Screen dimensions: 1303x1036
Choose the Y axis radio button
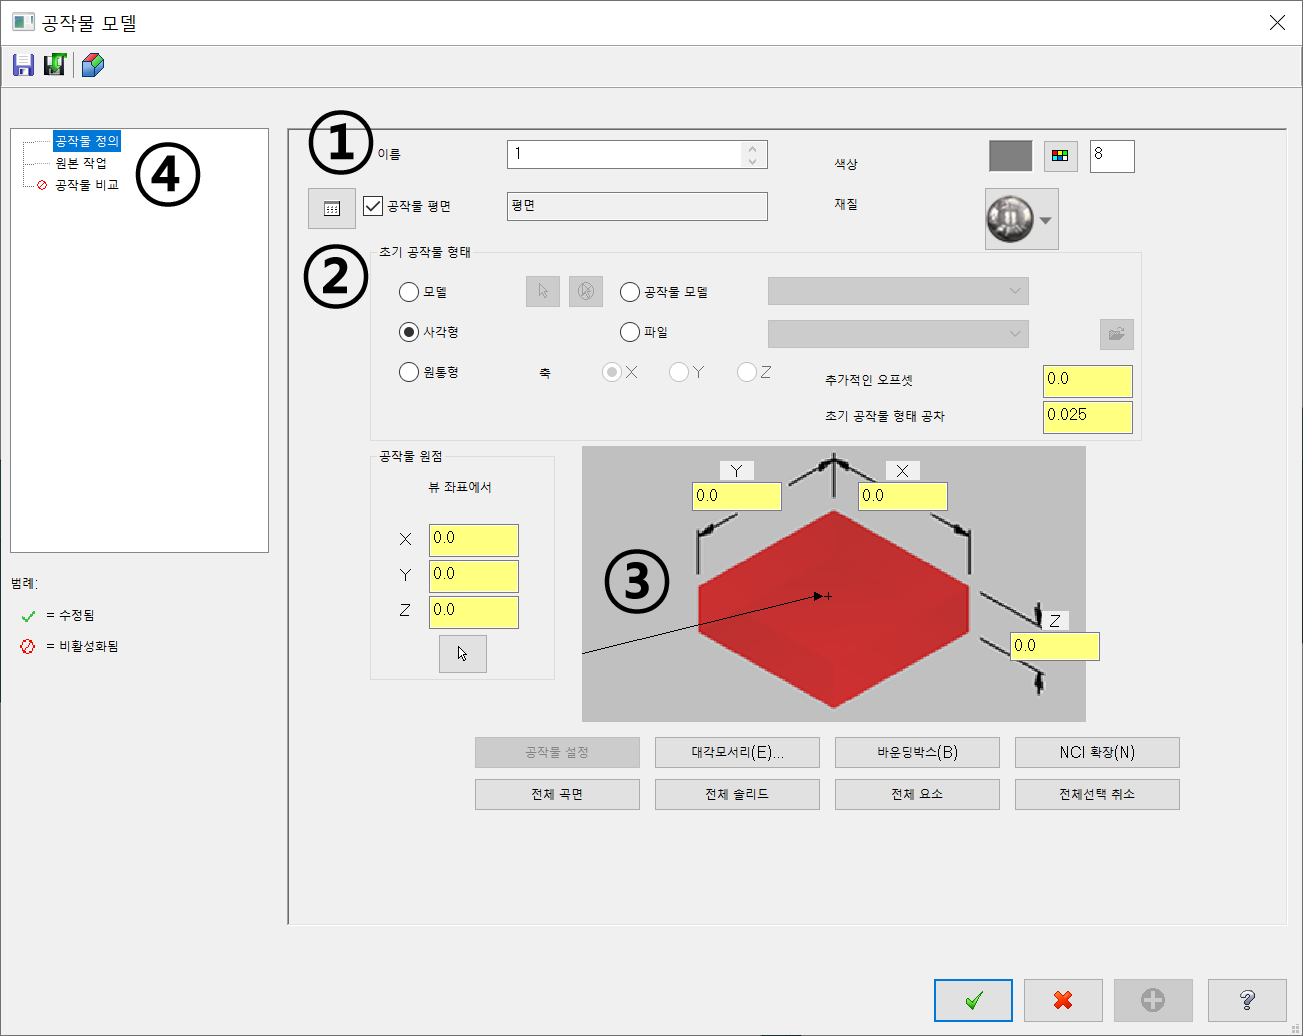[x=679, y=372]
